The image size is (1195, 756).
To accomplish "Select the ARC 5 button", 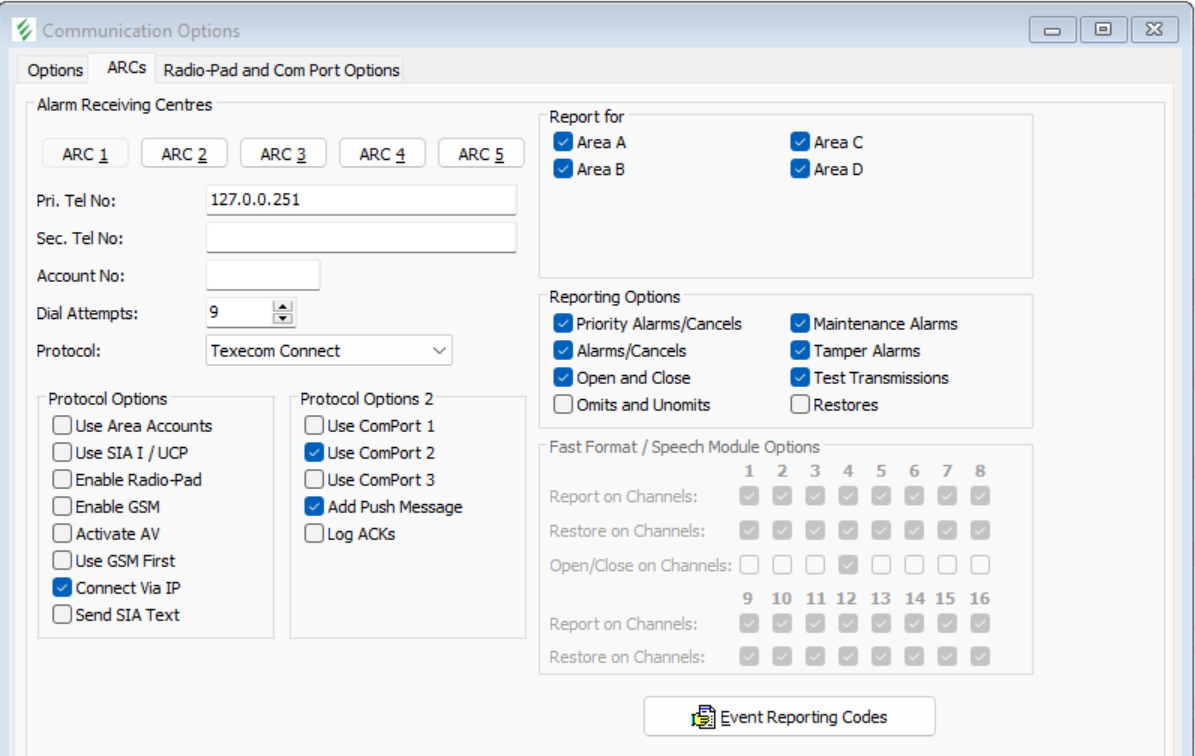I will click(481, 154).
